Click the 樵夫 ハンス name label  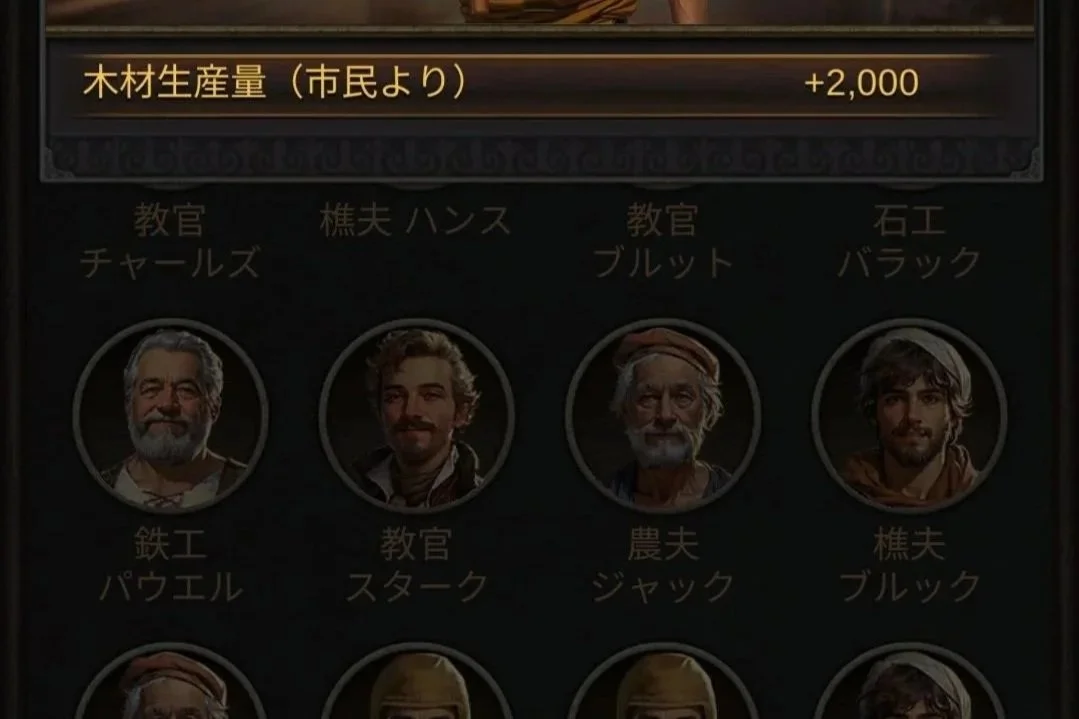pos(416,222)
